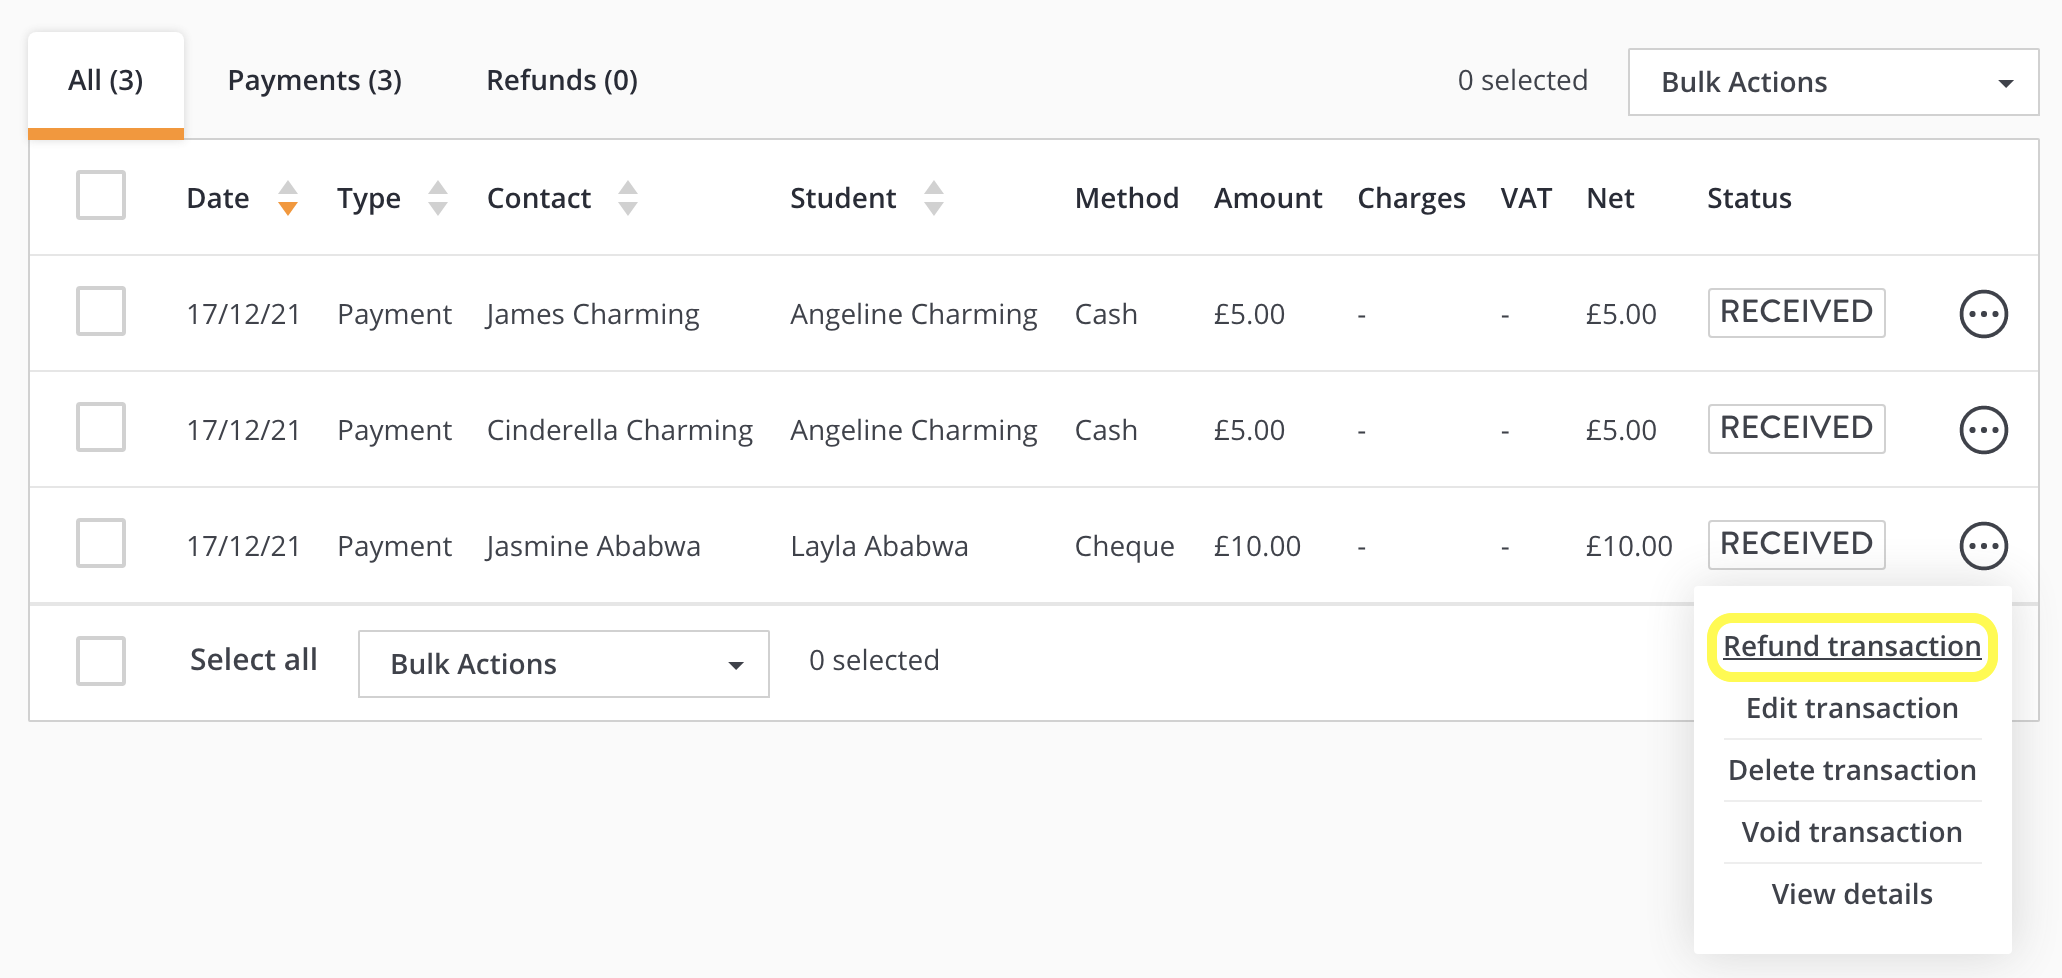Viewport: 2062px width, 978px height.
Task: Click RECEIVED status on Cinderella Charming row
Action: pos(1796,429)
